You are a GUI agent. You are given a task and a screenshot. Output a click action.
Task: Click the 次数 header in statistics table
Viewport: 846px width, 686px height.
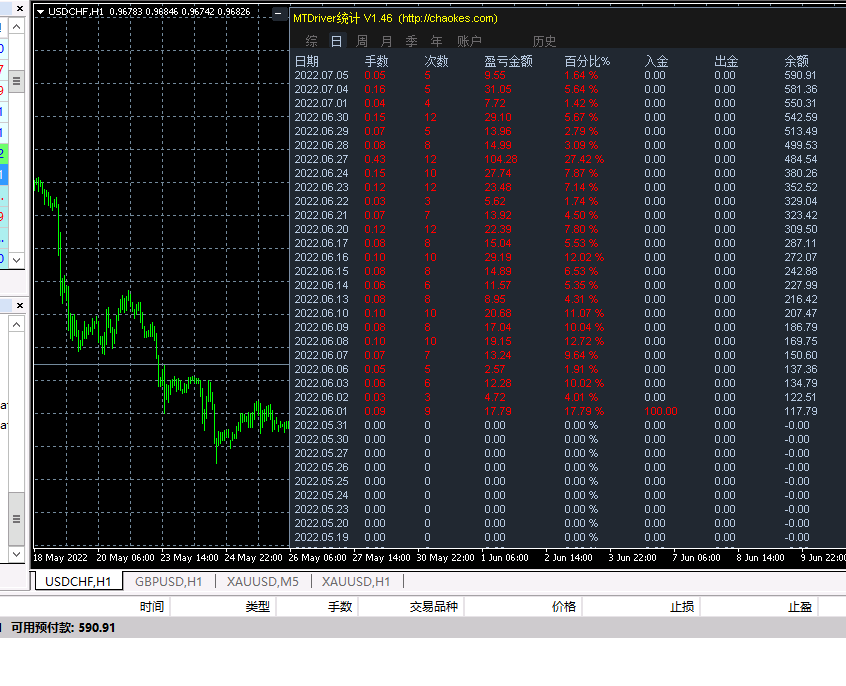click(x=436, y=61)
